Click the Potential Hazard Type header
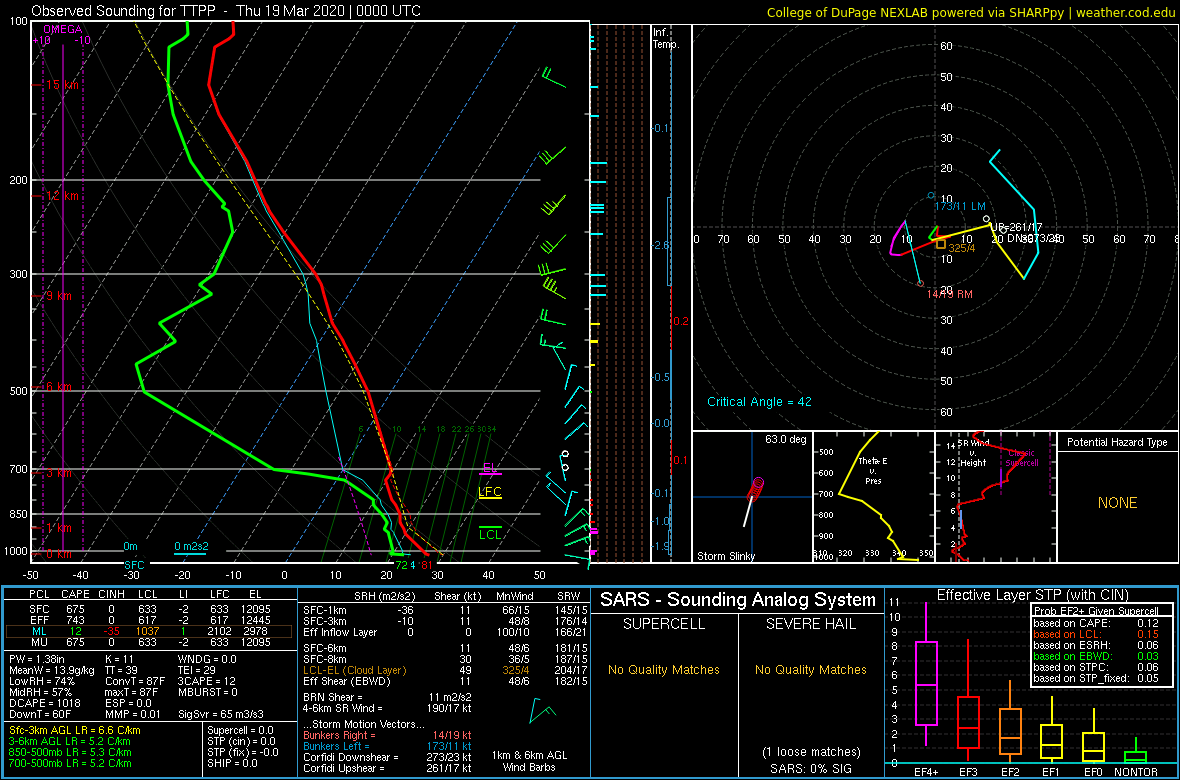Screen dimensions: 1180x780 (x=1118, y=443)
